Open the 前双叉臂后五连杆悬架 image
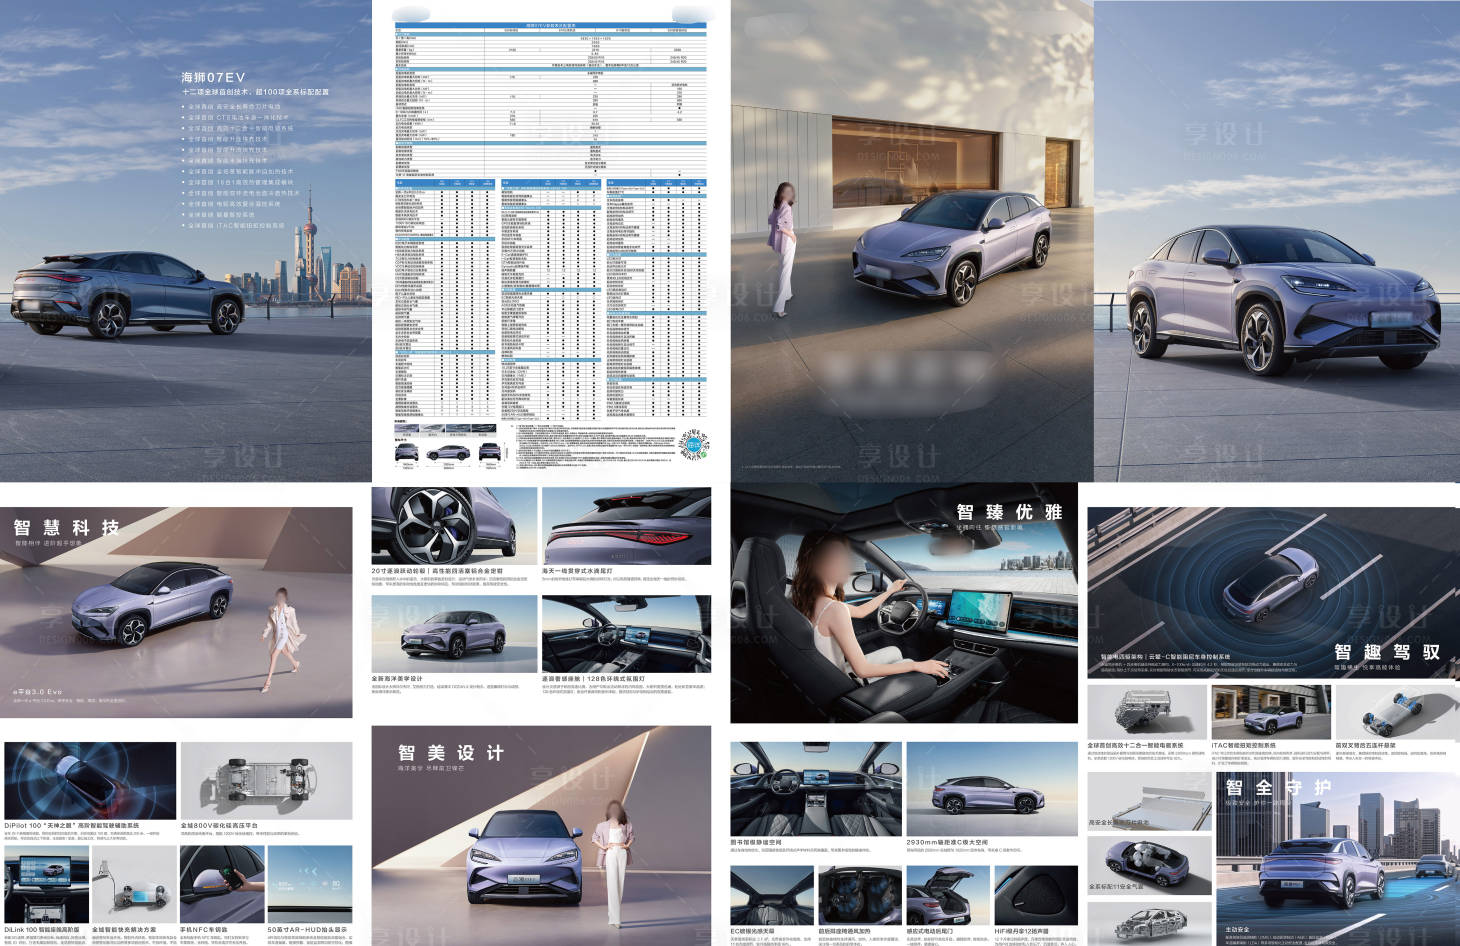Screen dimensions: 1460x946 click(x=1396, y=712)
